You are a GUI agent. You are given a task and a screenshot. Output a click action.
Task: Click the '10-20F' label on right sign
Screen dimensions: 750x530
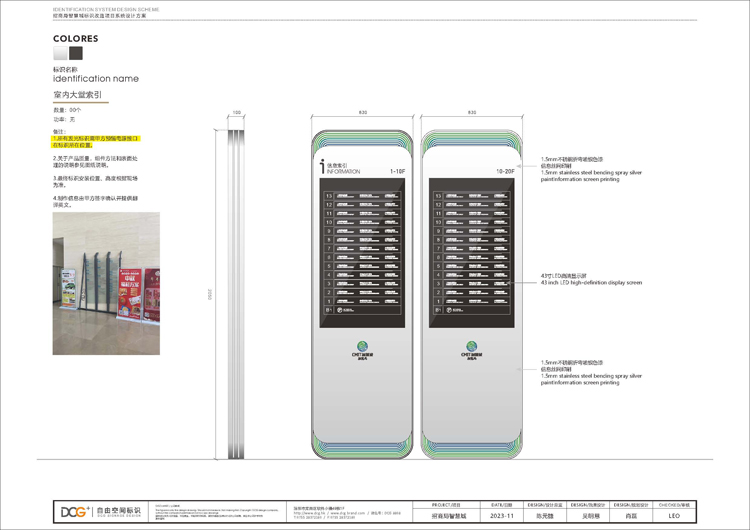(x=505, y=172)
